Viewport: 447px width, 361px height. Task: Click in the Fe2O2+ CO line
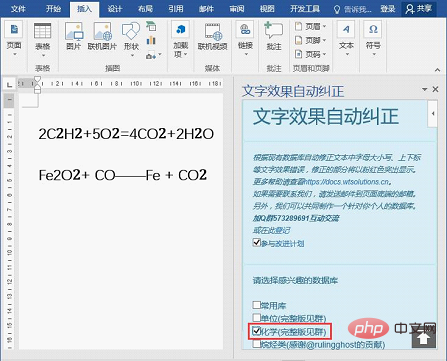pyautogui.click(x=123, y=175)
